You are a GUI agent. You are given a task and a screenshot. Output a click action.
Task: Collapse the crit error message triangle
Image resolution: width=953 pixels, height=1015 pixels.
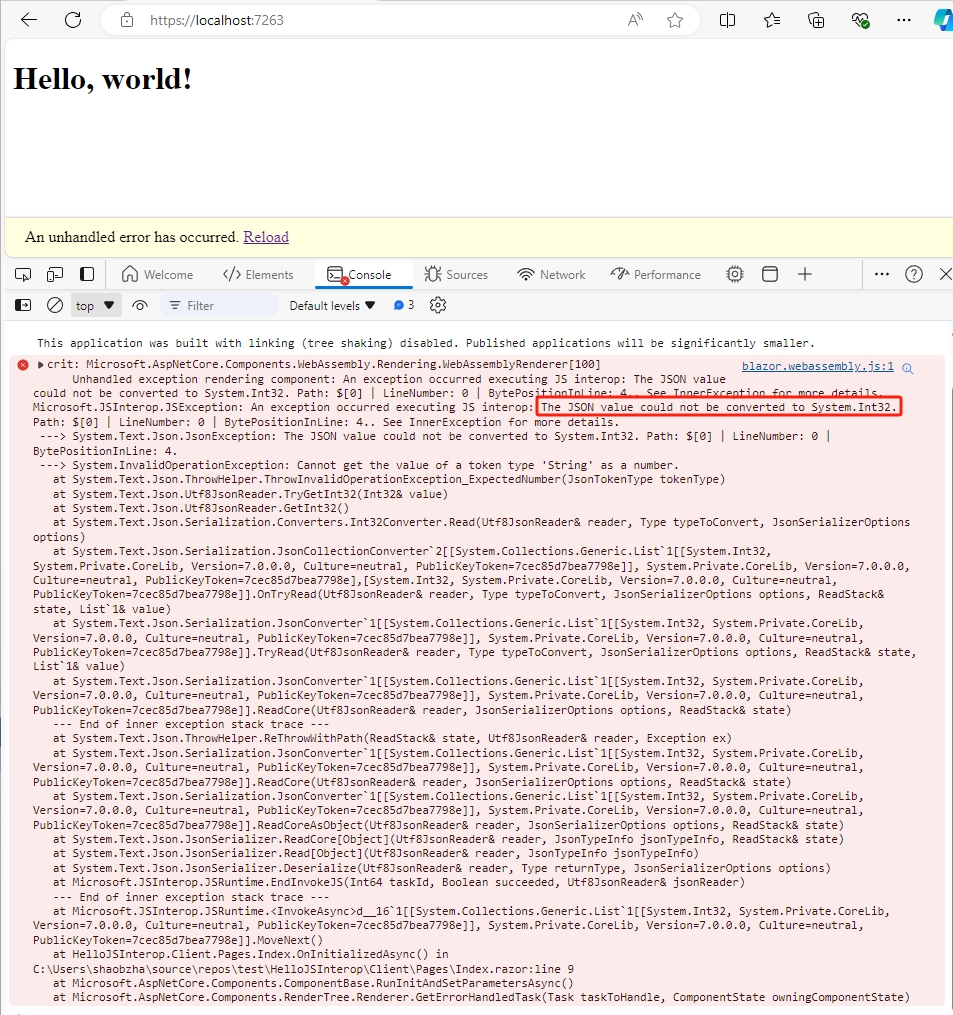(x=40, y=365)
